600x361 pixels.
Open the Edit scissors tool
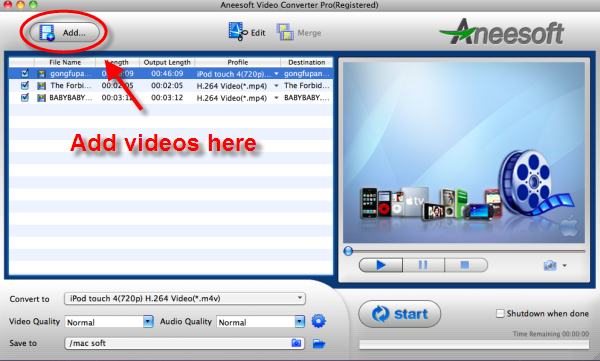pos(247,32)
